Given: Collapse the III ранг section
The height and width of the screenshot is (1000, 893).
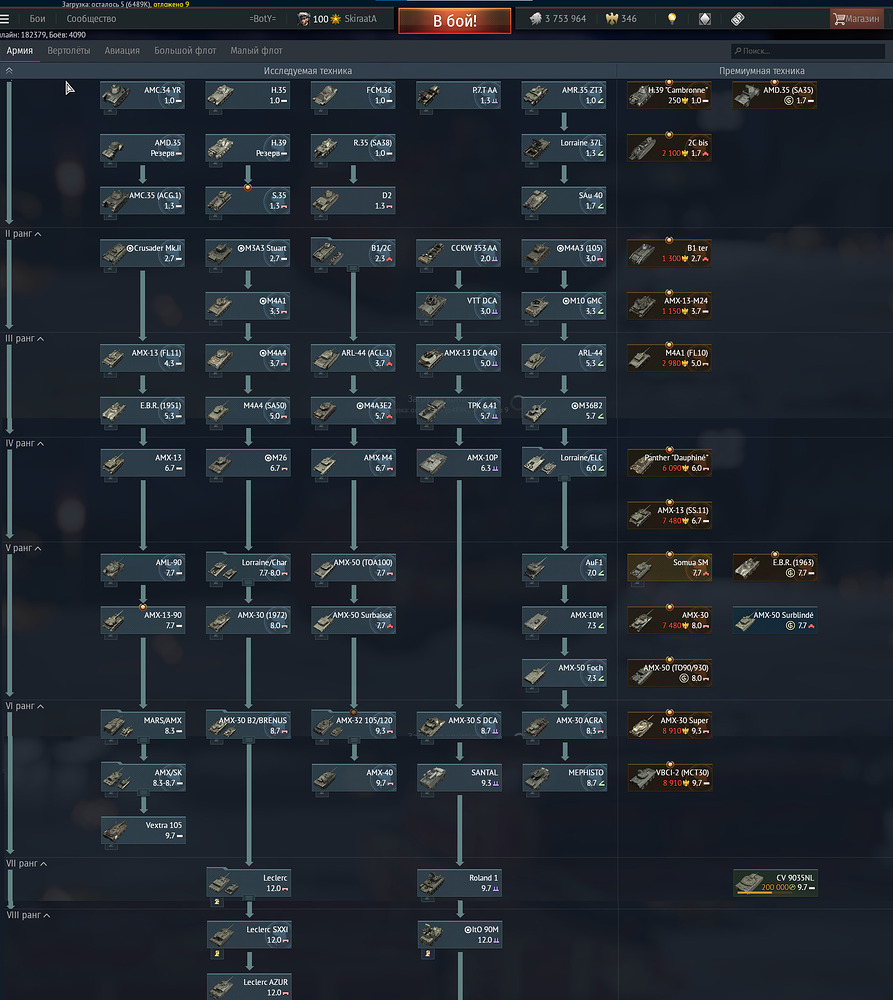Looking at the screenshot, I should (25, 339).
